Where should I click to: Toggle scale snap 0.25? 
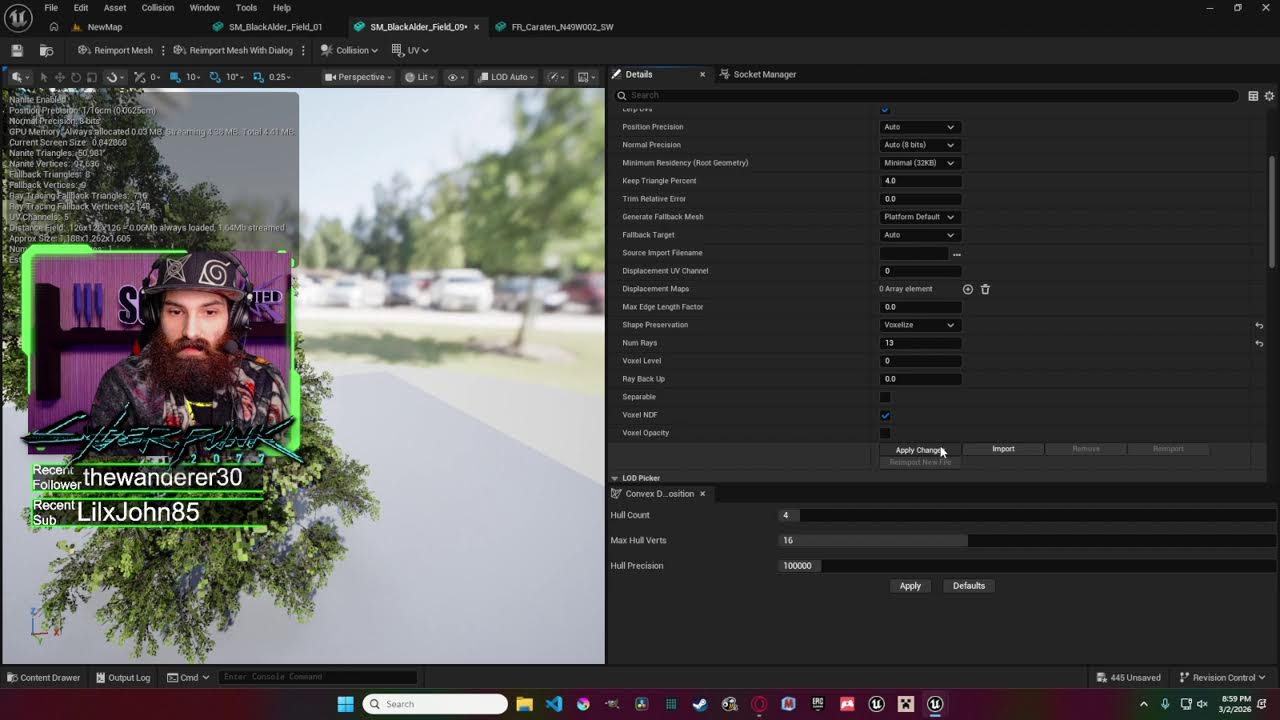point(273,77)
